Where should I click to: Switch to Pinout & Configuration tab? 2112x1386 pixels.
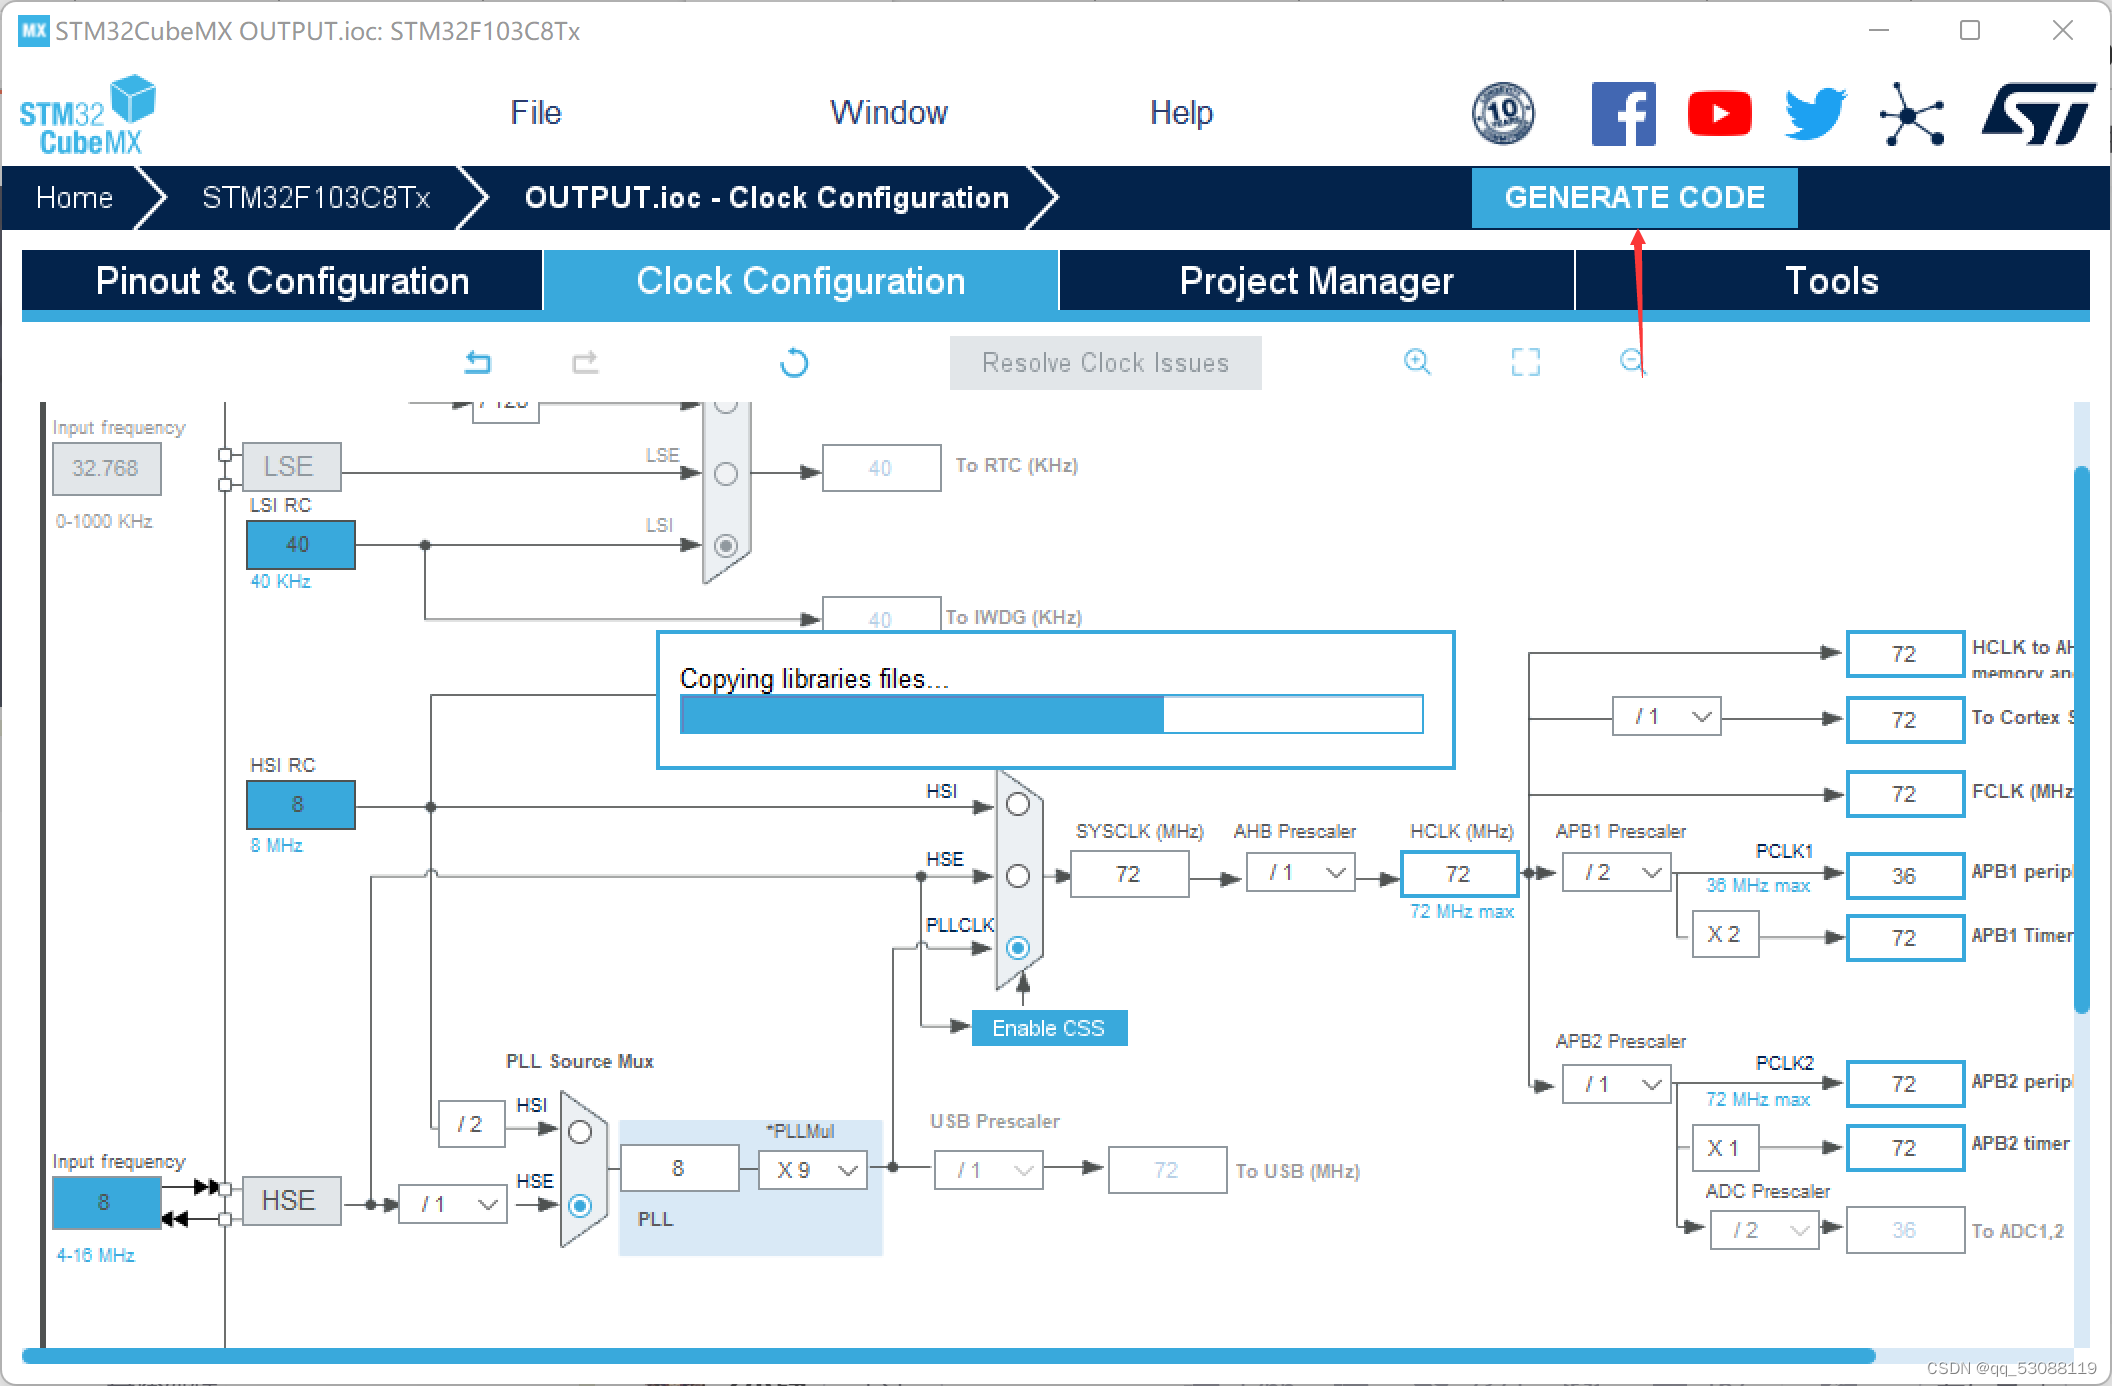click(x=282, y=281)
